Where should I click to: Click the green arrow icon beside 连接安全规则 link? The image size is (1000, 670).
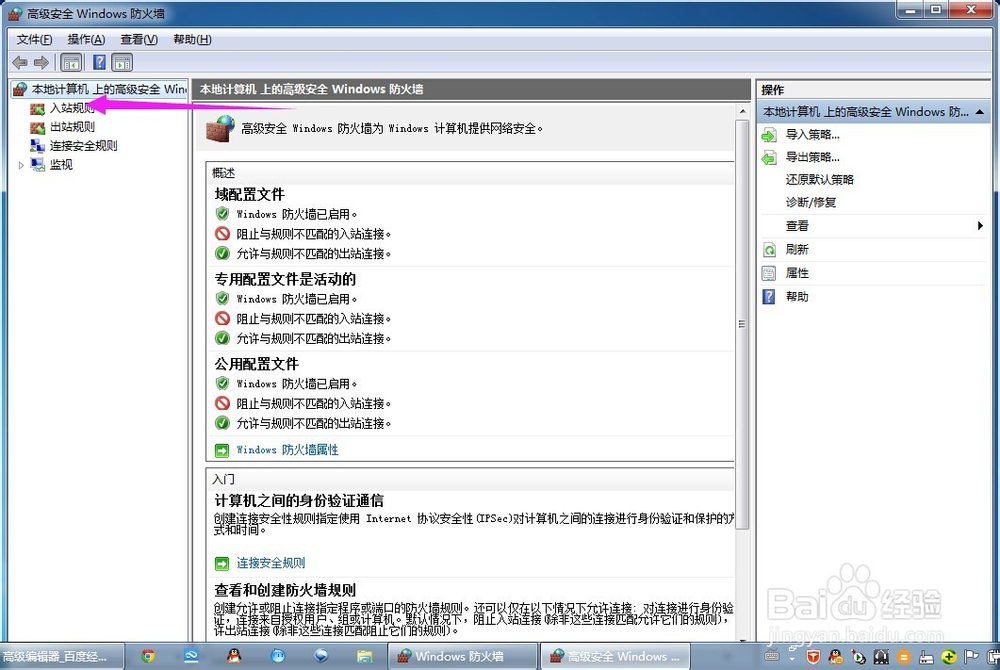(221, 564)
